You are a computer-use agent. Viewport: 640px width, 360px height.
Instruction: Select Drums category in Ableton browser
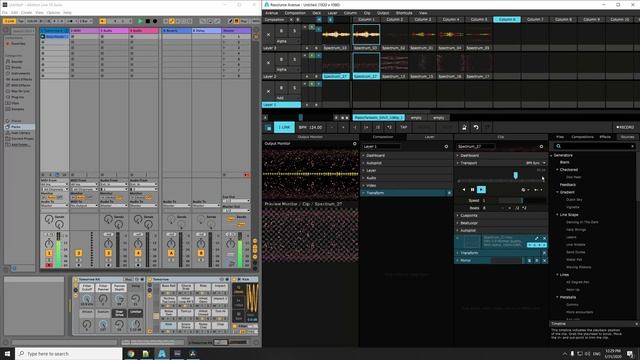(x=16, y=67)
